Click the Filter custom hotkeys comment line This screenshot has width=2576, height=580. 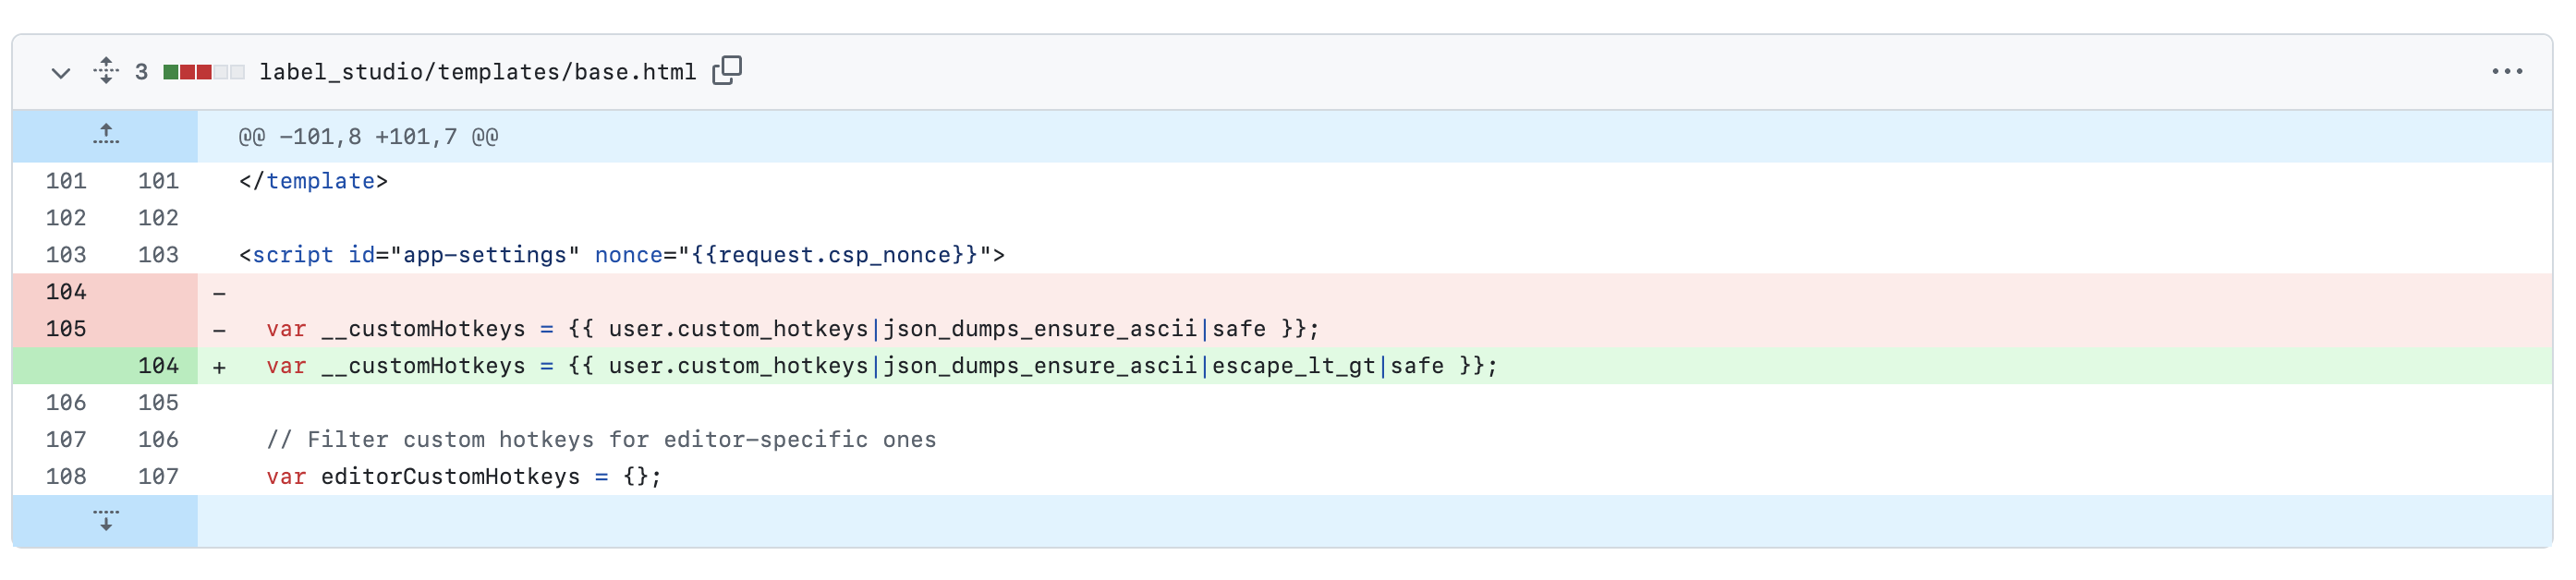coord(601,440)
